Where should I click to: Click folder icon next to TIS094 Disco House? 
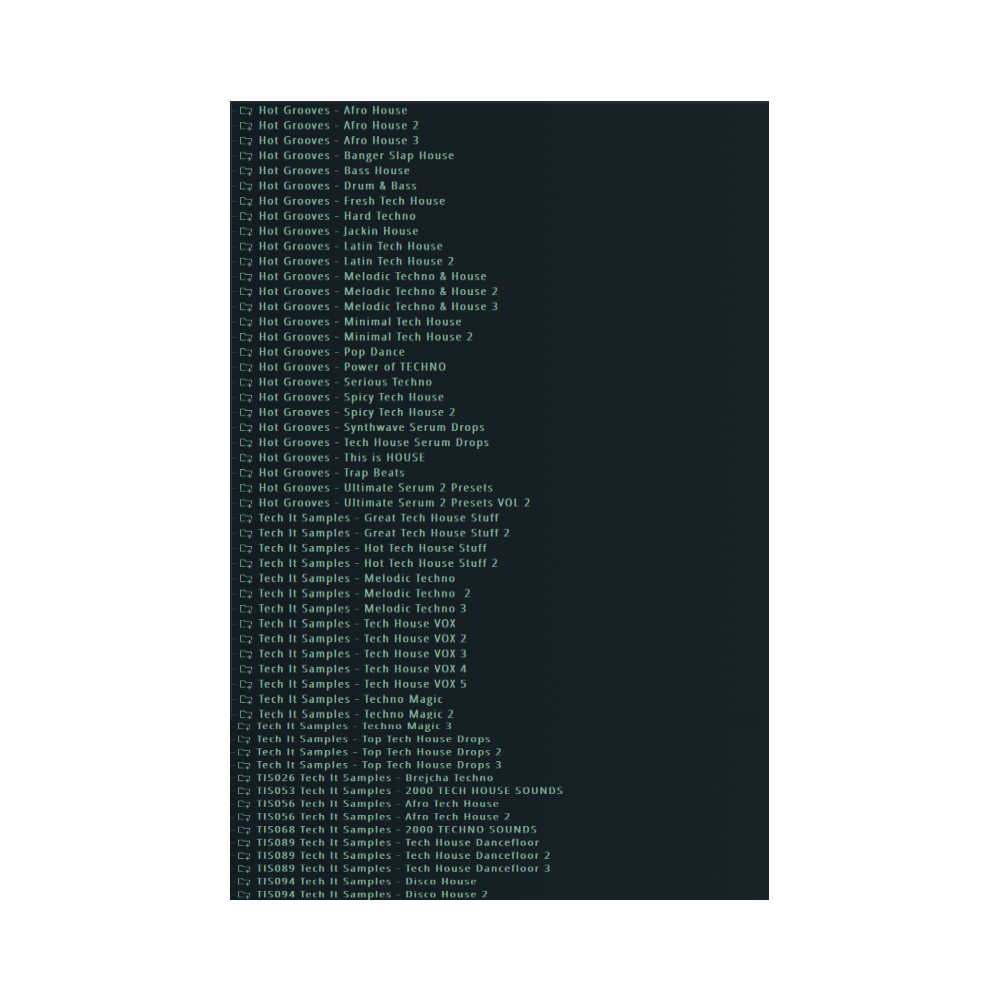point(244,882)
